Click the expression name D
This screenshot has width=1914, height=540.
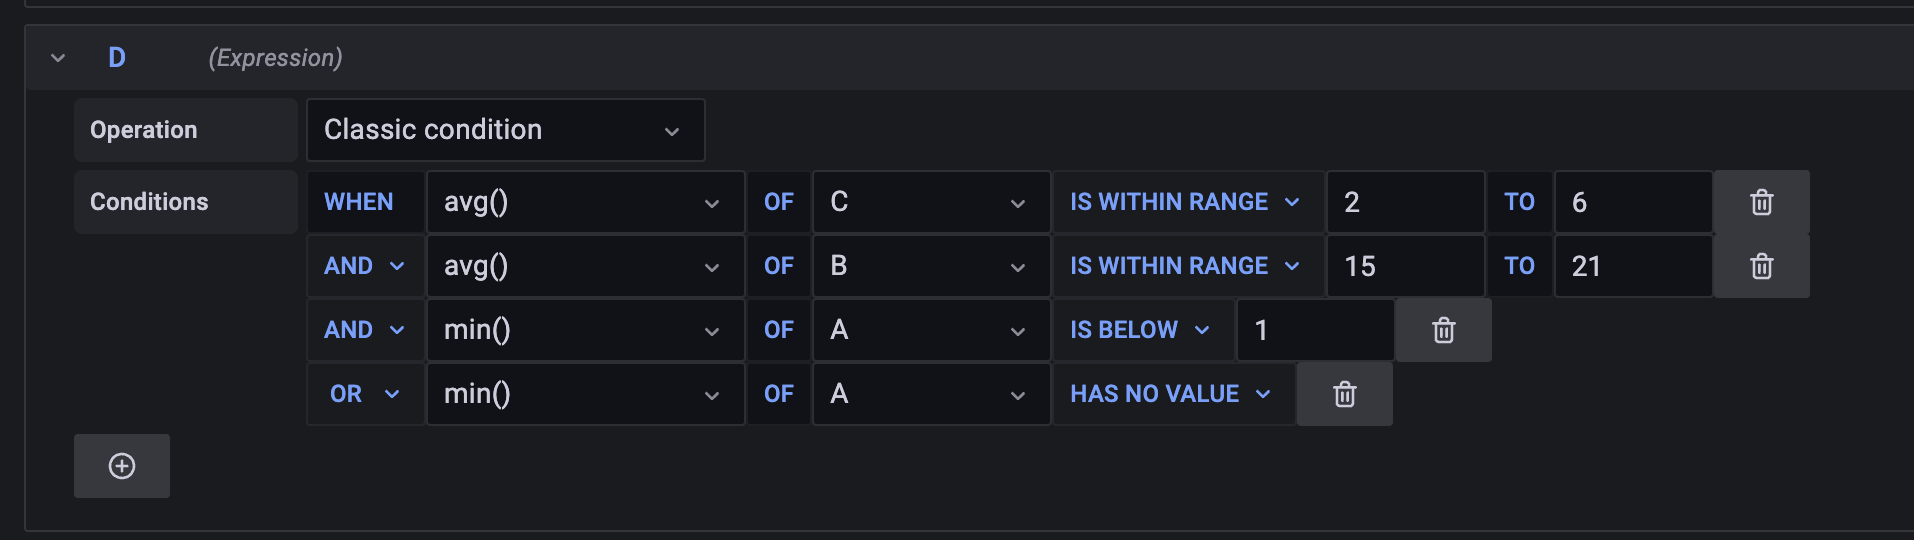117,58
